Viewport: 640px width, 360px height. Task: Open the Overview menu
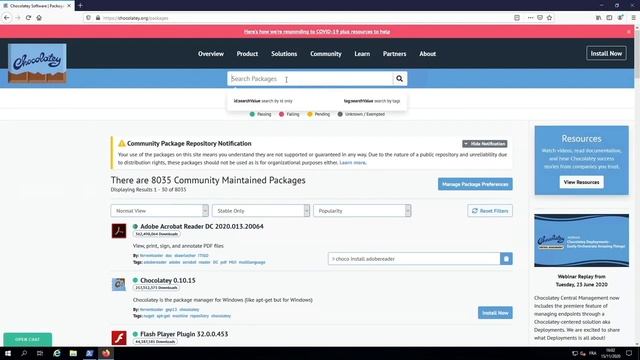[x=211, y=53]
